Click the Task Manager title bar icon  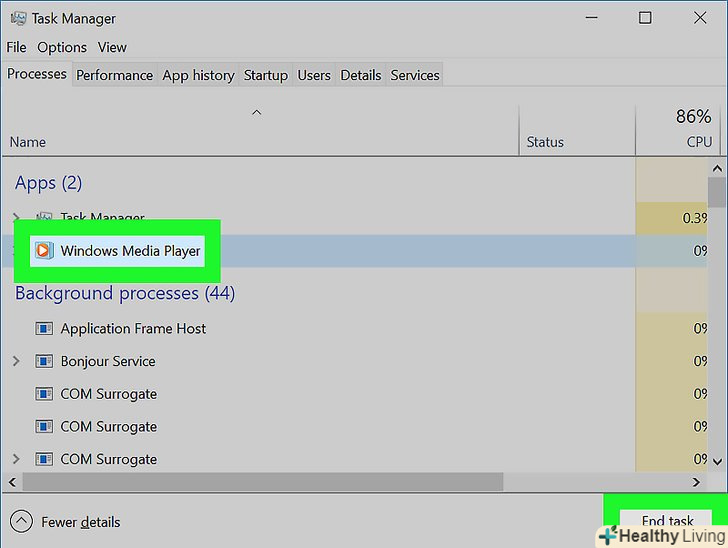pos(19,19)
